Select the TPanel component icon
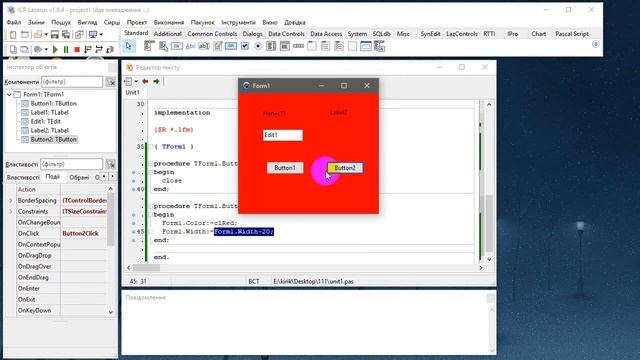Viewport: 640px width, 360px height. 352,47
